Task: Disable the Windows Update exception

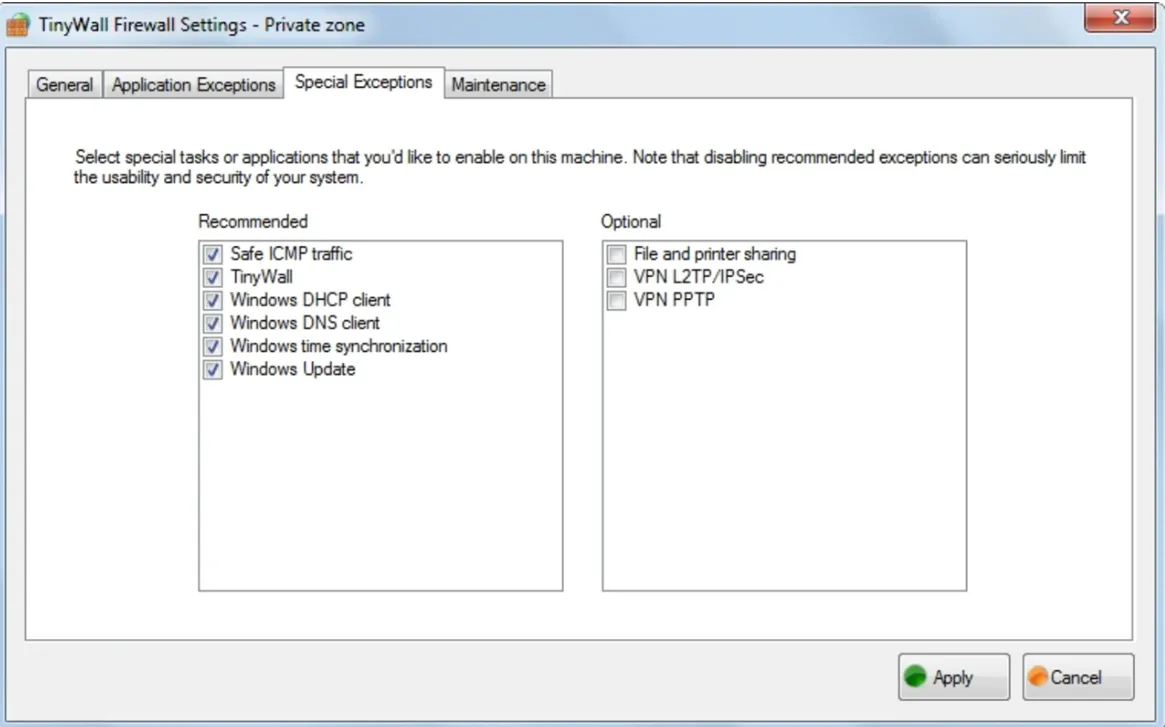Action: tap(212, 369)
